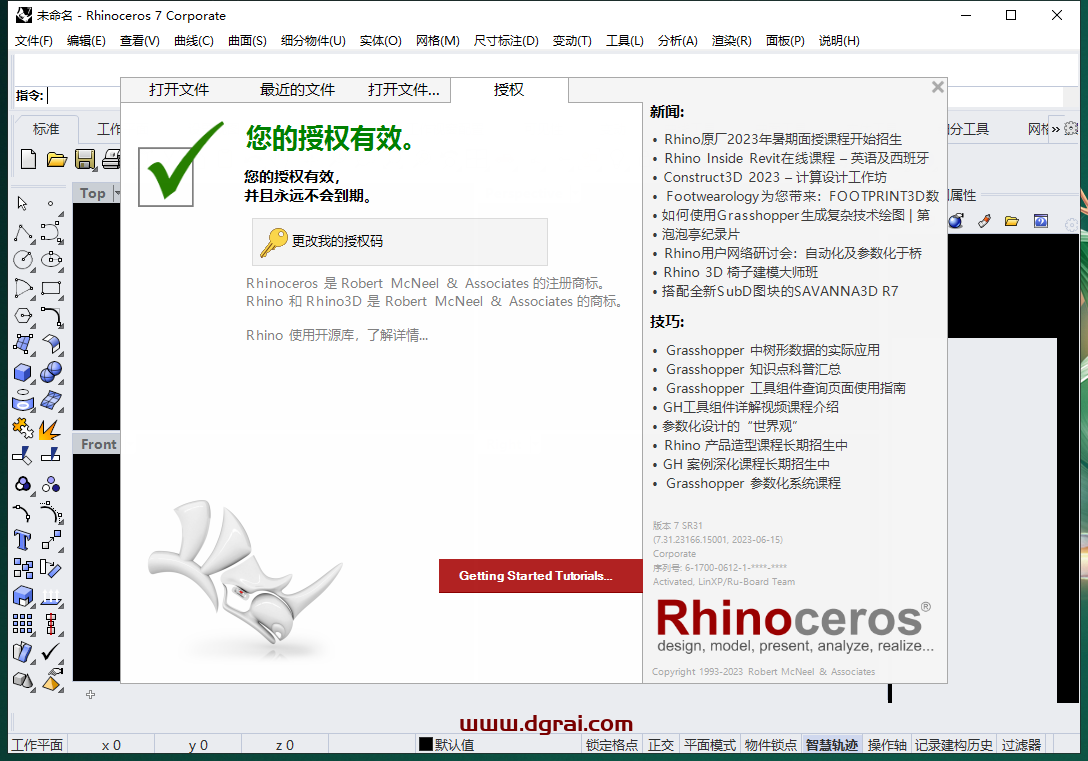
Task: Click the checkmark Check objects icon
Action: coord(51,652)
